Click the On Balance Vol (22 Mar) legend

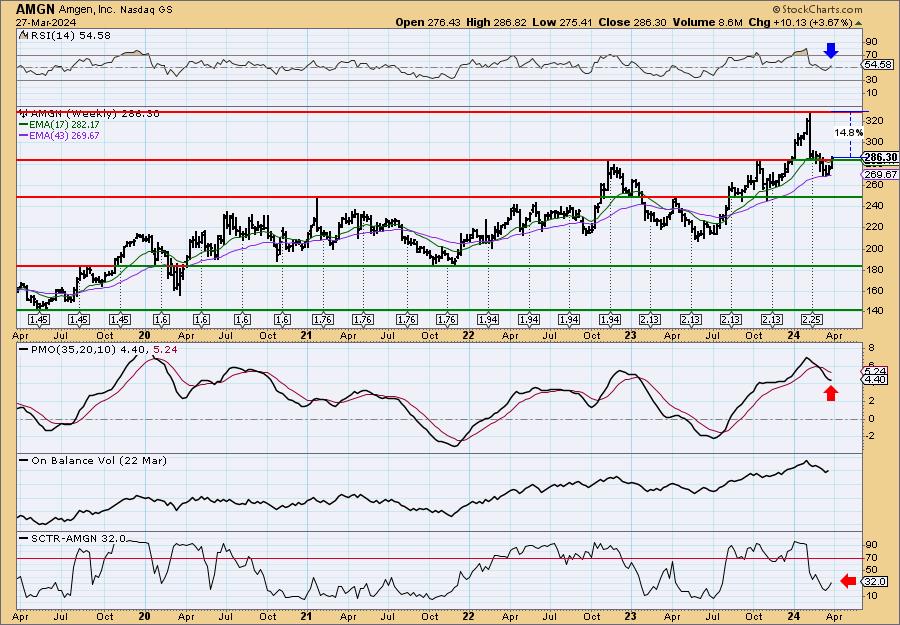click(94, 460)
